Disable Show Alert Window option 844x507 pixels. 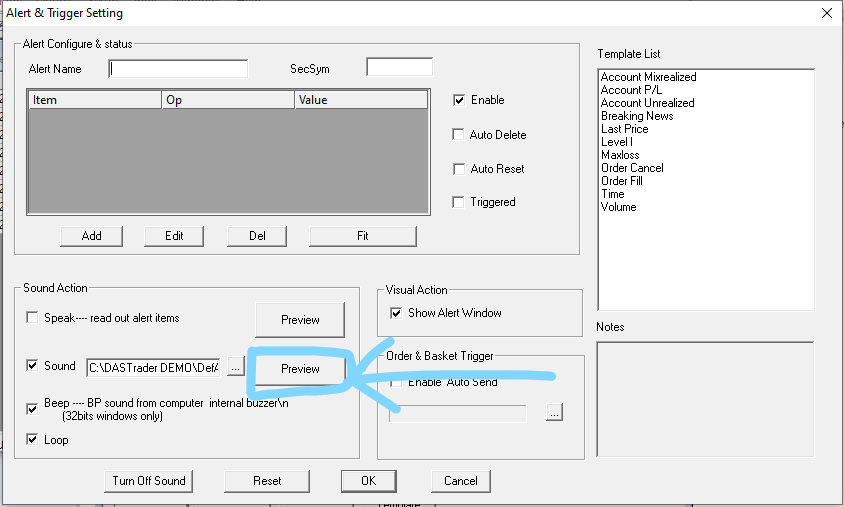[397, 313]
